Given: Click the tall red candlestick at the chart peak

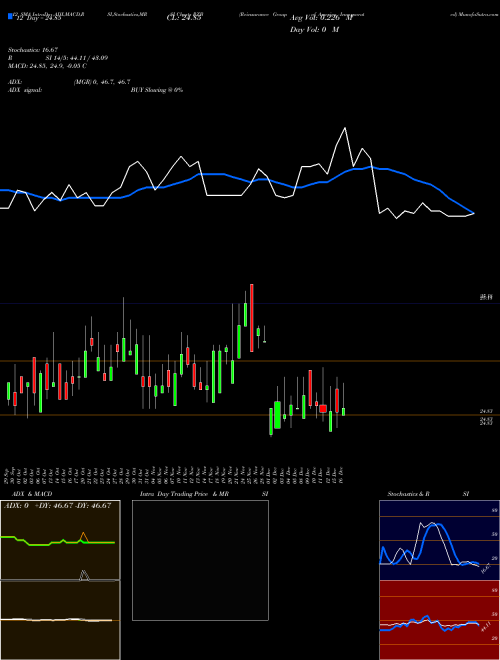Looking at the screenshot, I should coord(252,318).
